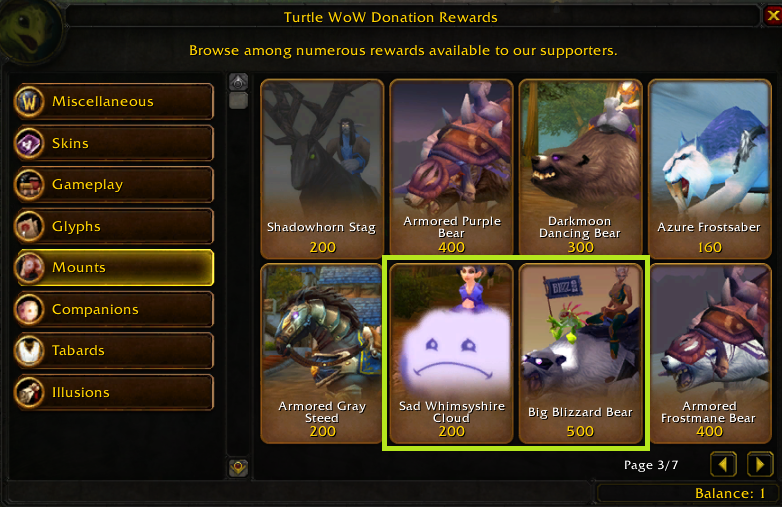Close the Donation Rewards window

(x=773, y=16)
